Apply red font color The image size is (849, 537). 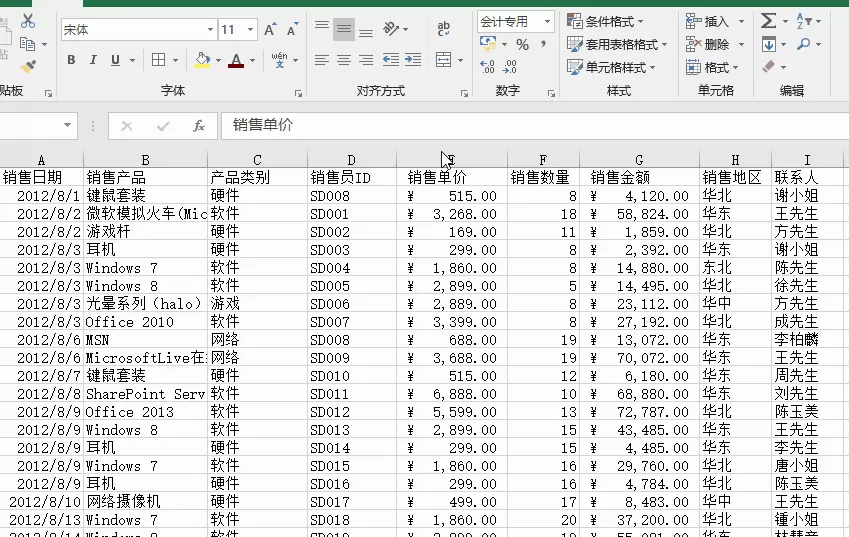pos(236,61)
